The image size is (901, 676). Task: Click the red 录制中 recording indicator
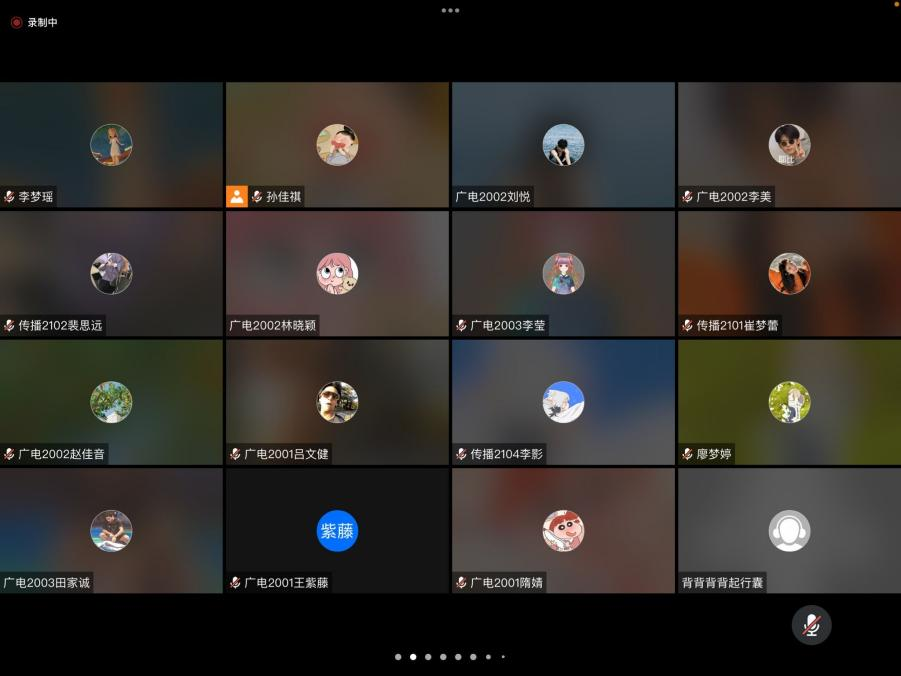[34, 22]
